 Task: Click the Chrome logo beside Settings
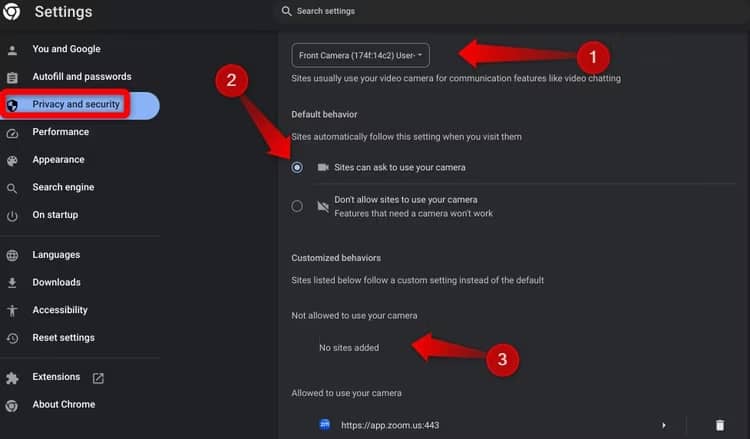pos(11,11)
